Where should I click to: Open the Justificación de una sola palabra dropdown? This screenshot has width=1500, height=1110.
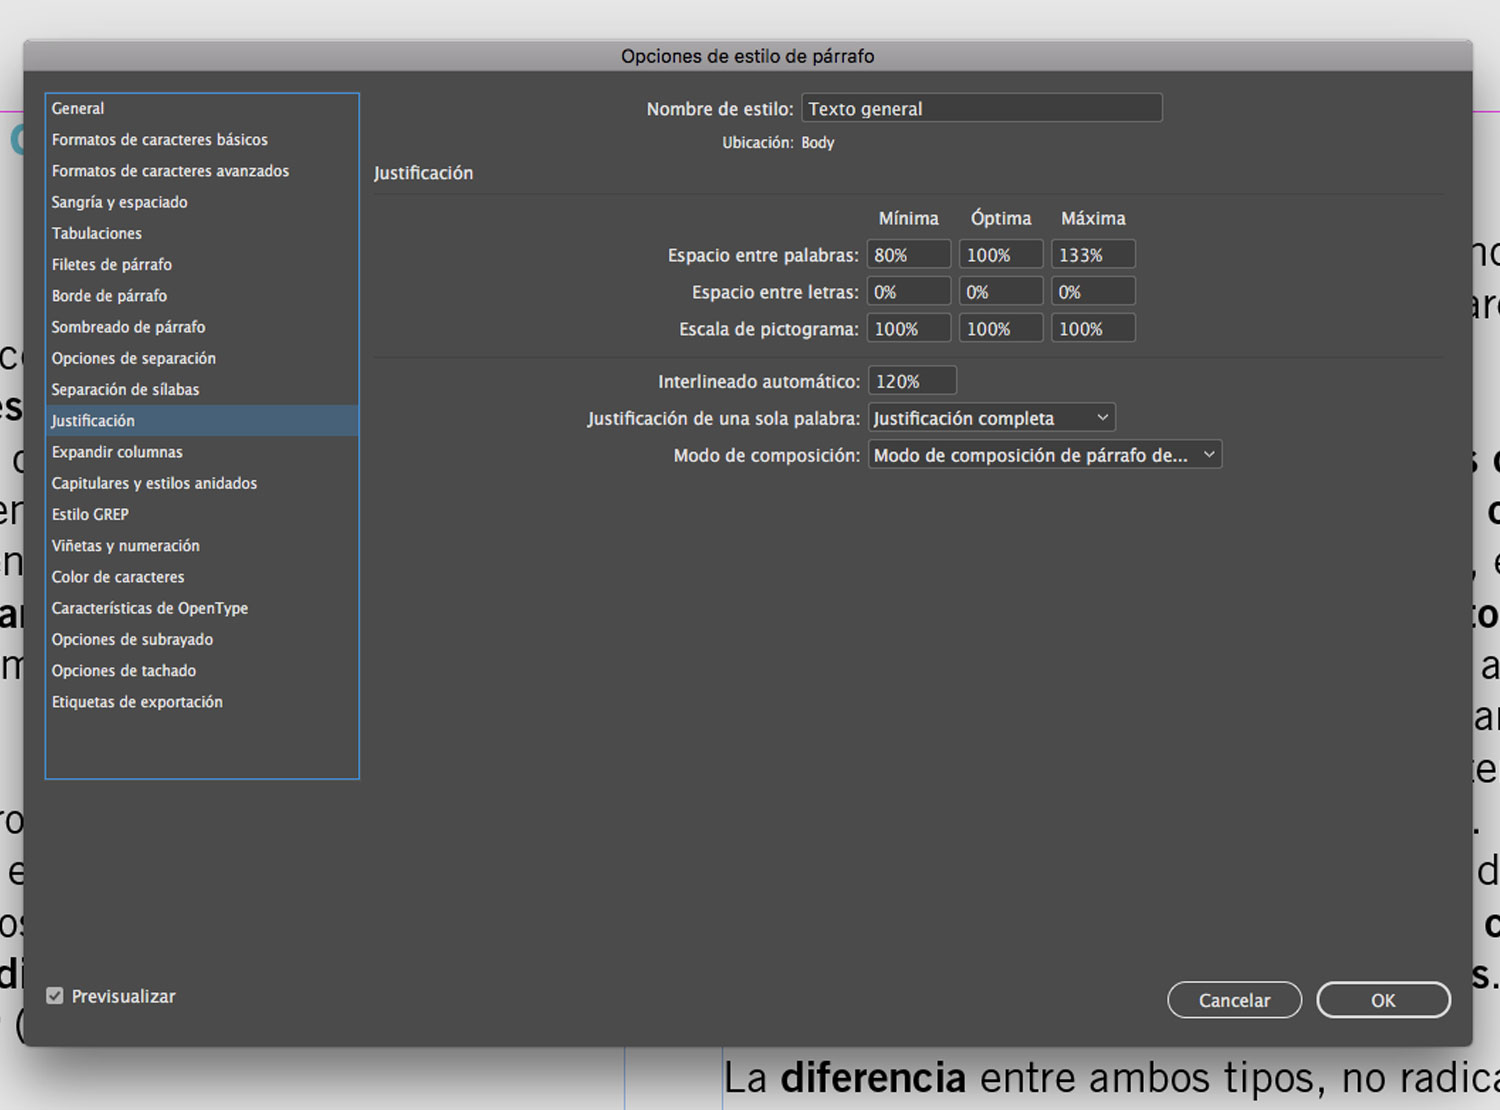(991, 418)
